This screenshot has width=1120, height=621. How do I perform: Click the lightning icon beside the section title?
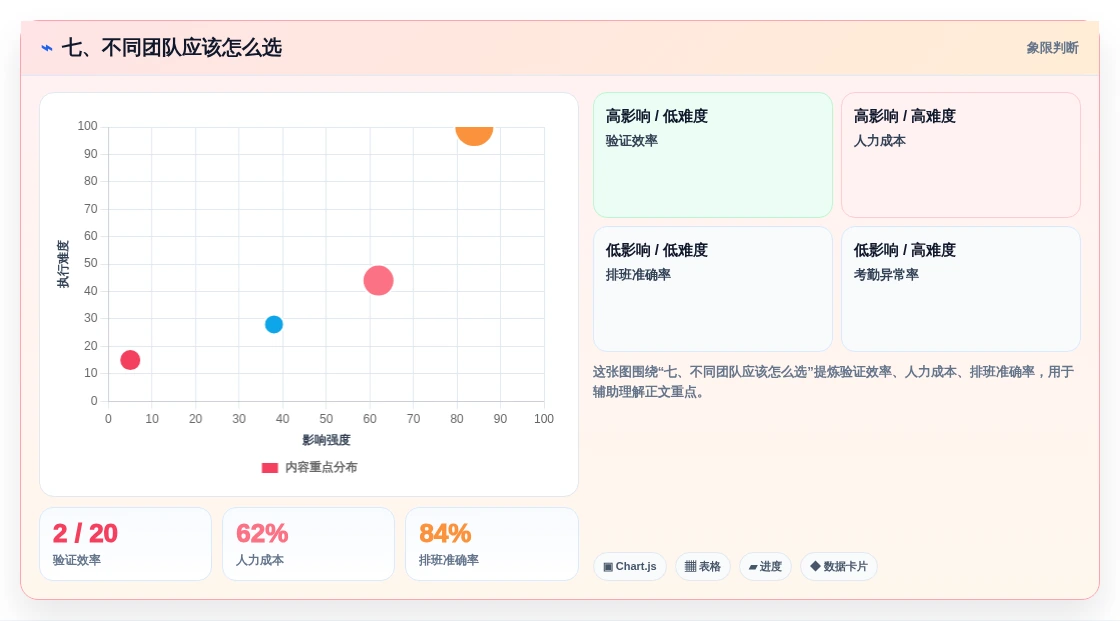coord(47,48)
